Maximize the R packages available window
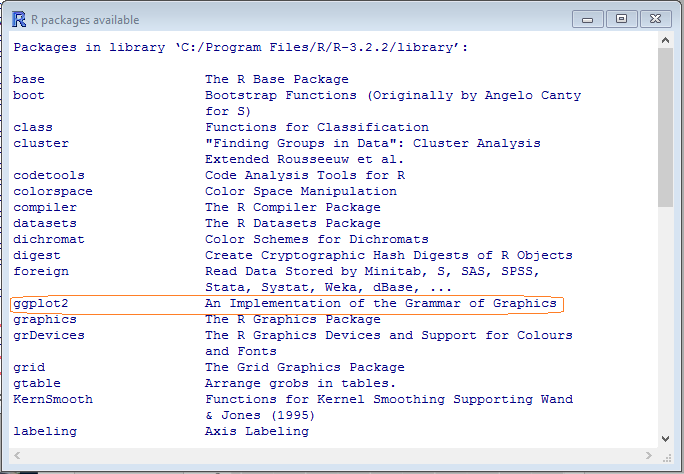 621,19
